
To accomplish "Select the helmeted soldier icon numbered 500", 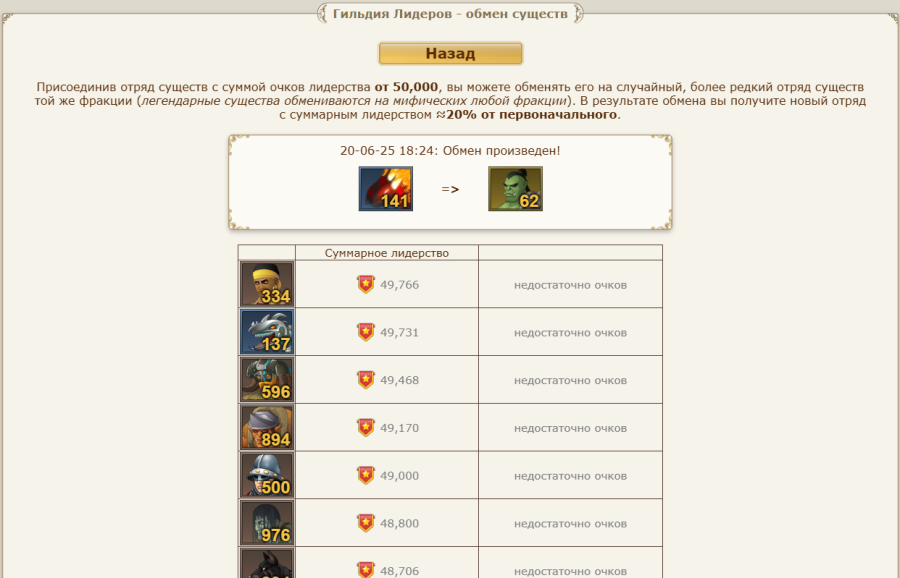I will (267, 475).
